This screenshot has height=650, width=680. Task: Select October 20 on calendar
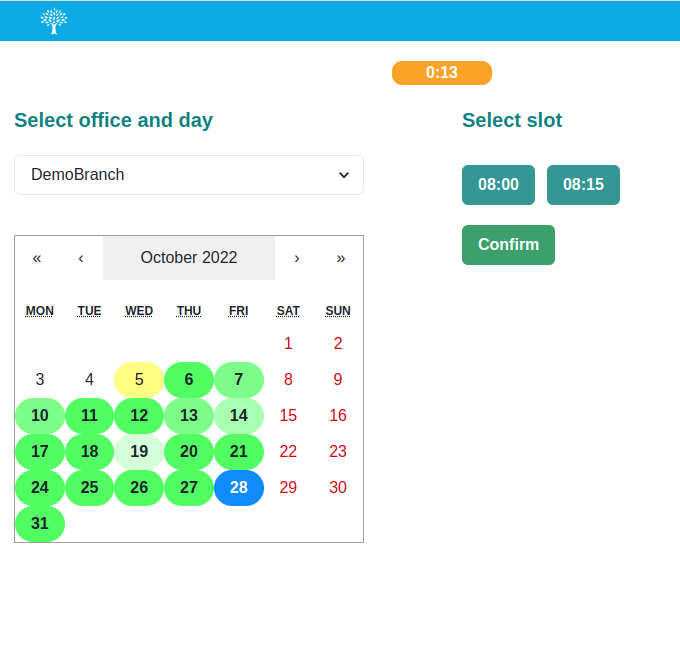coord(189,451)
